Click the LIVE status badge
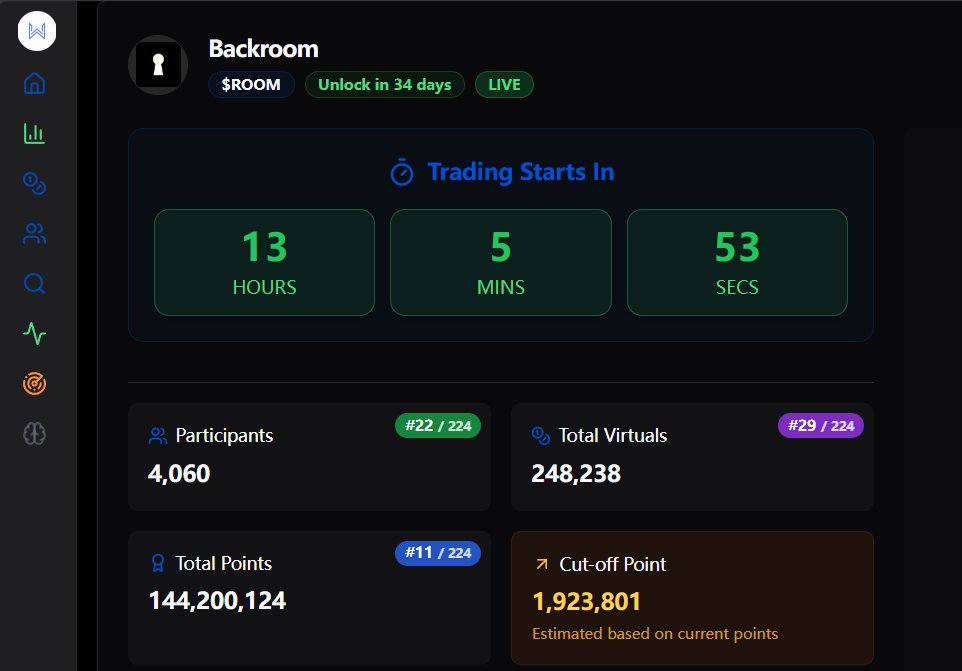The image size is (962, 671). pos(504,85)
